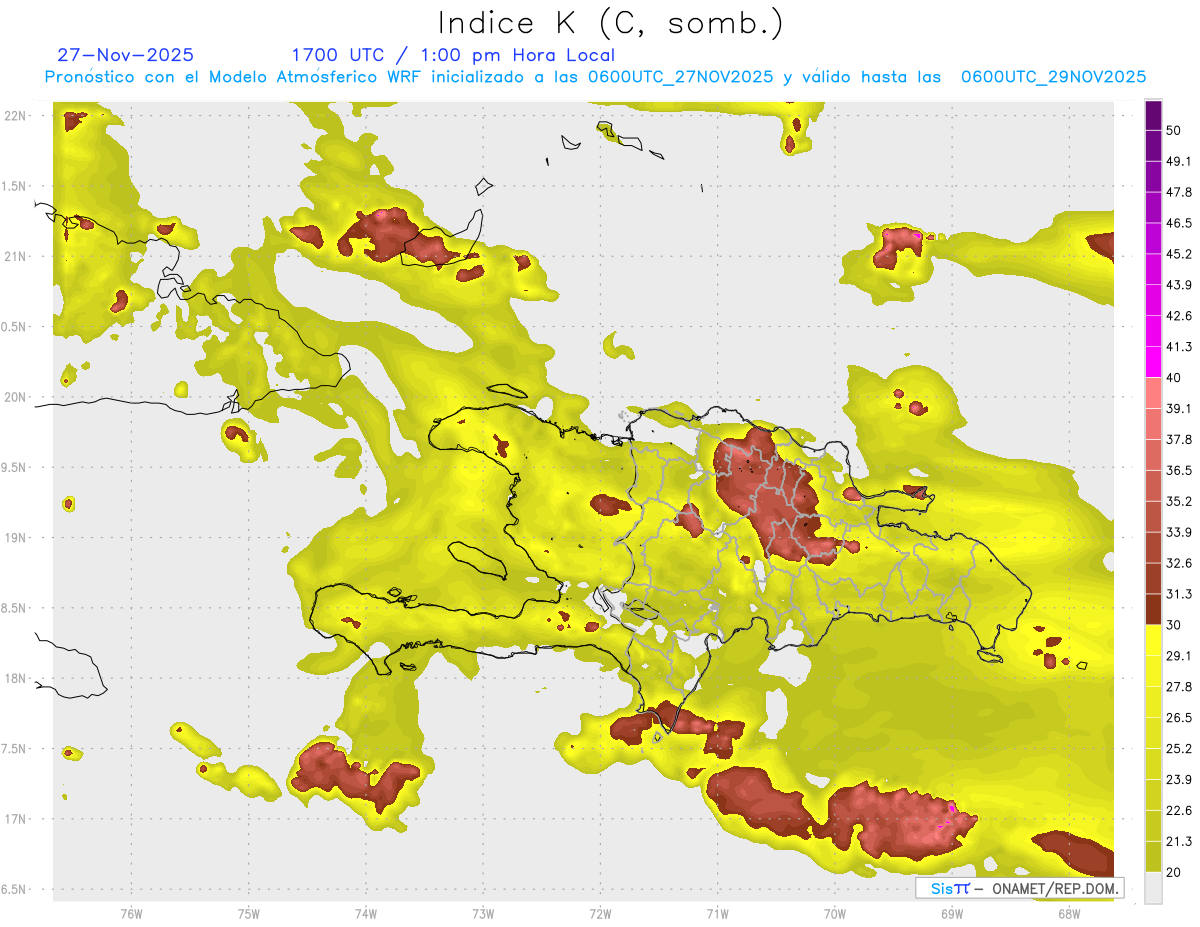Image resolution: width=1200 pixels, height=927 pixels.
Task: Click the "Indice K (C, somb.)" title
Action: 612,23
